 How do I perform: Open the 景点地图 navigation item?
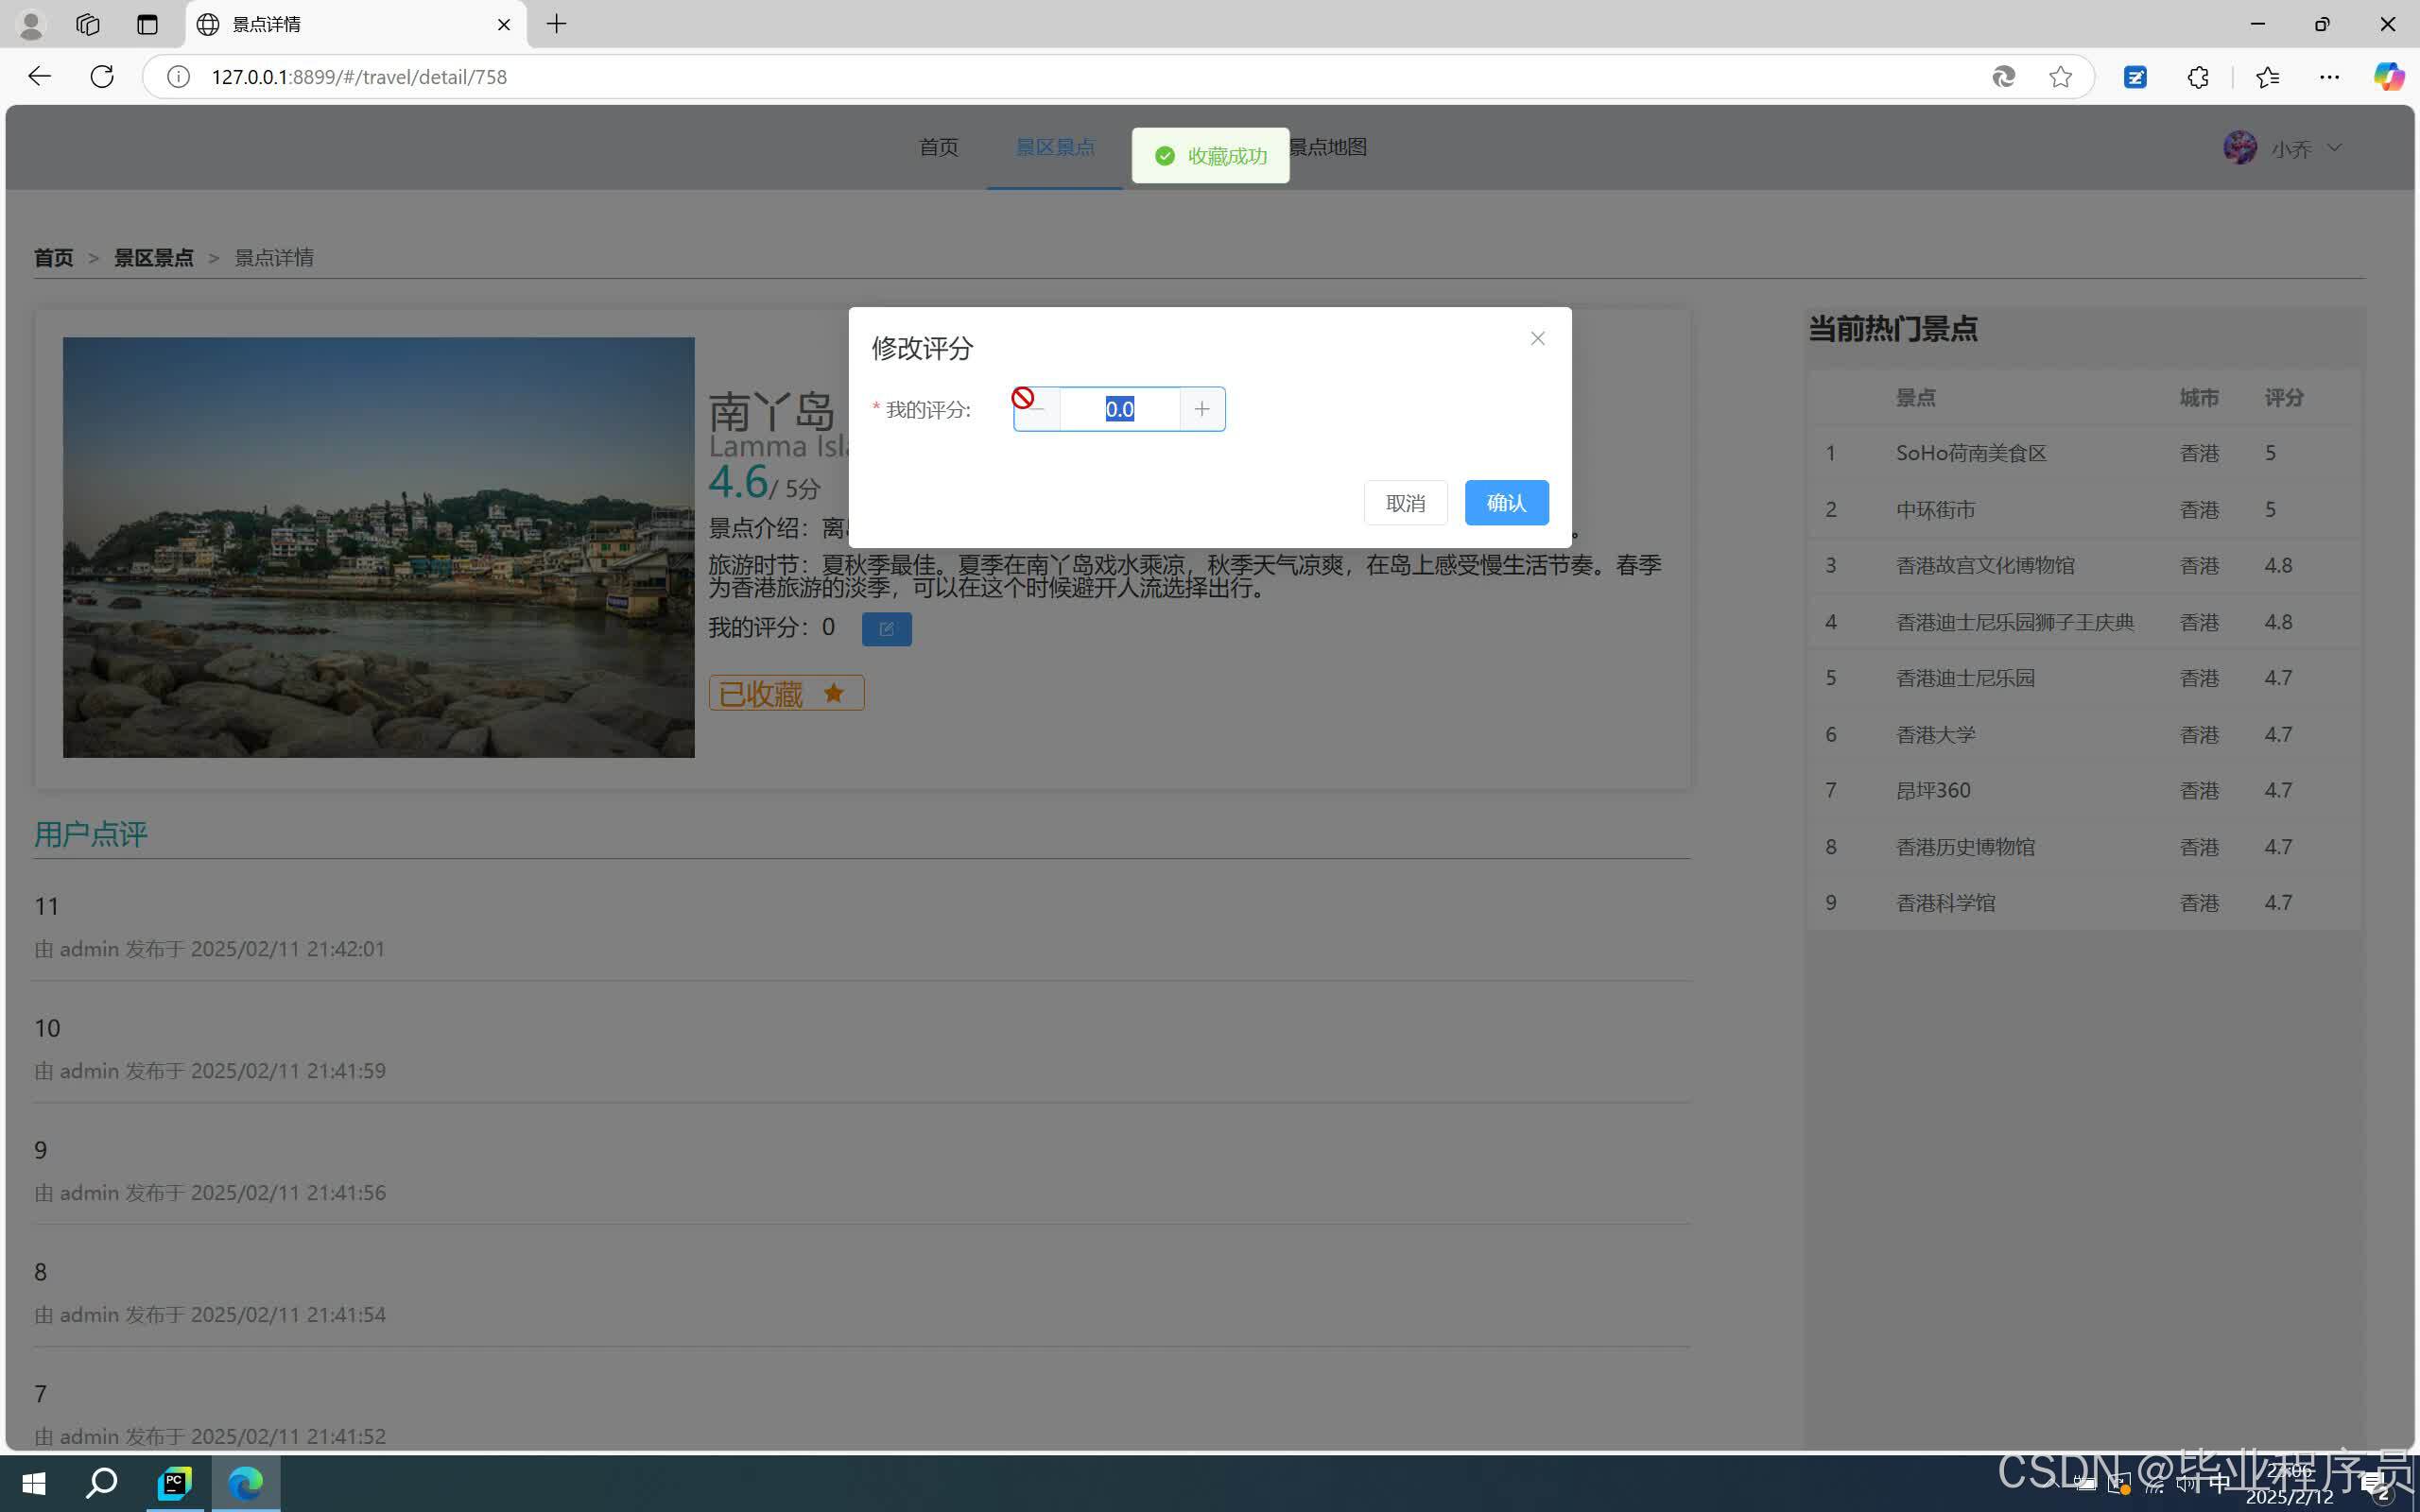1327,147
